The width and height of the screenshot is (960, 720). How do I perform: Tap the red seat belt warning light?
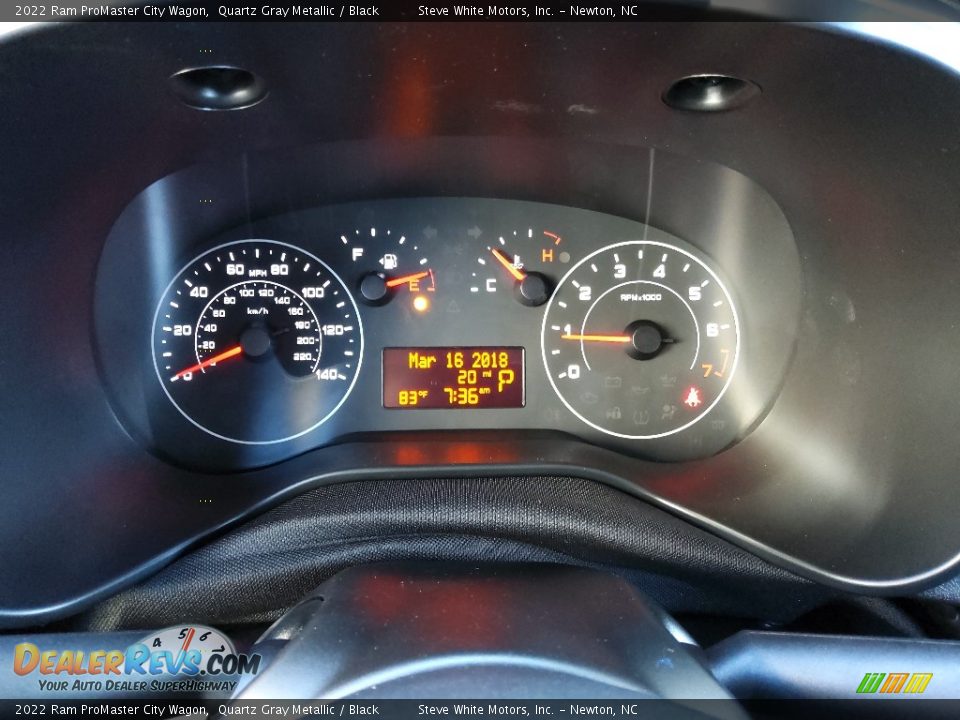(x=693, y=397)
